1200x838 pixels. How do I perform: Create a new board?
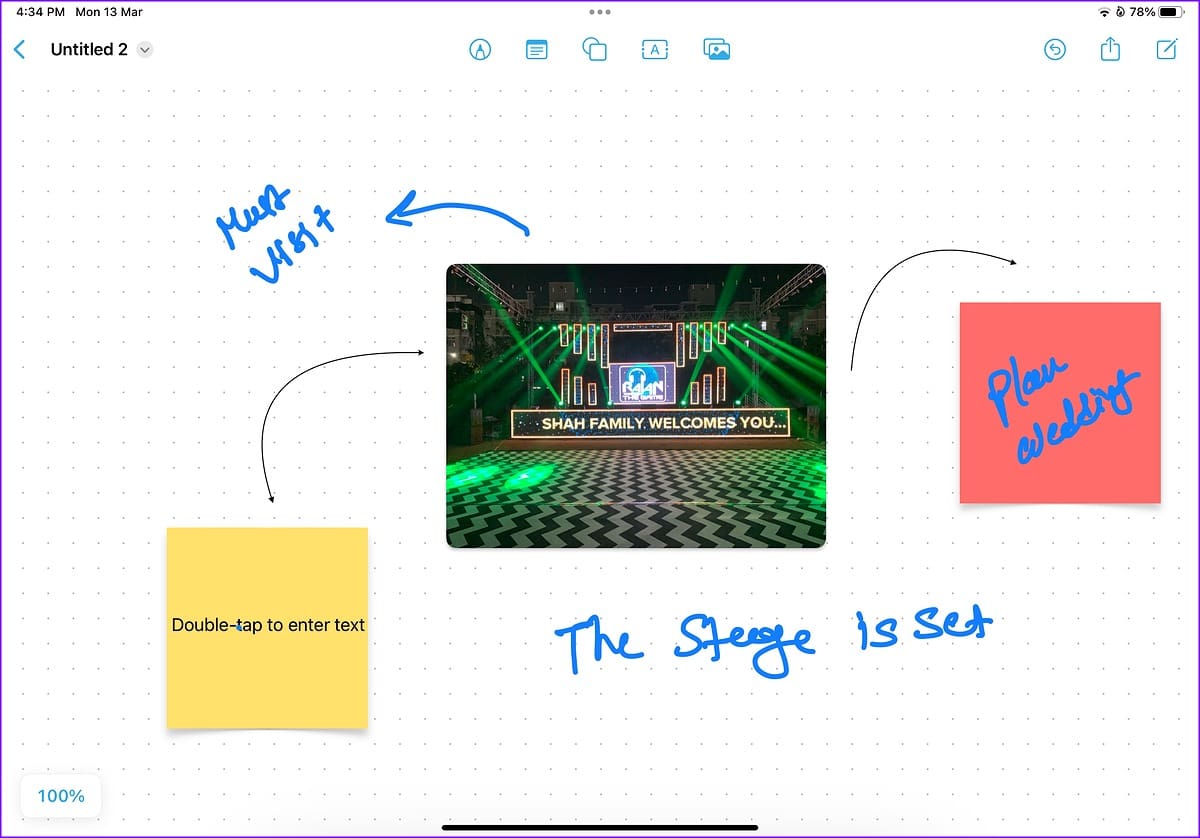[1166, 49]
